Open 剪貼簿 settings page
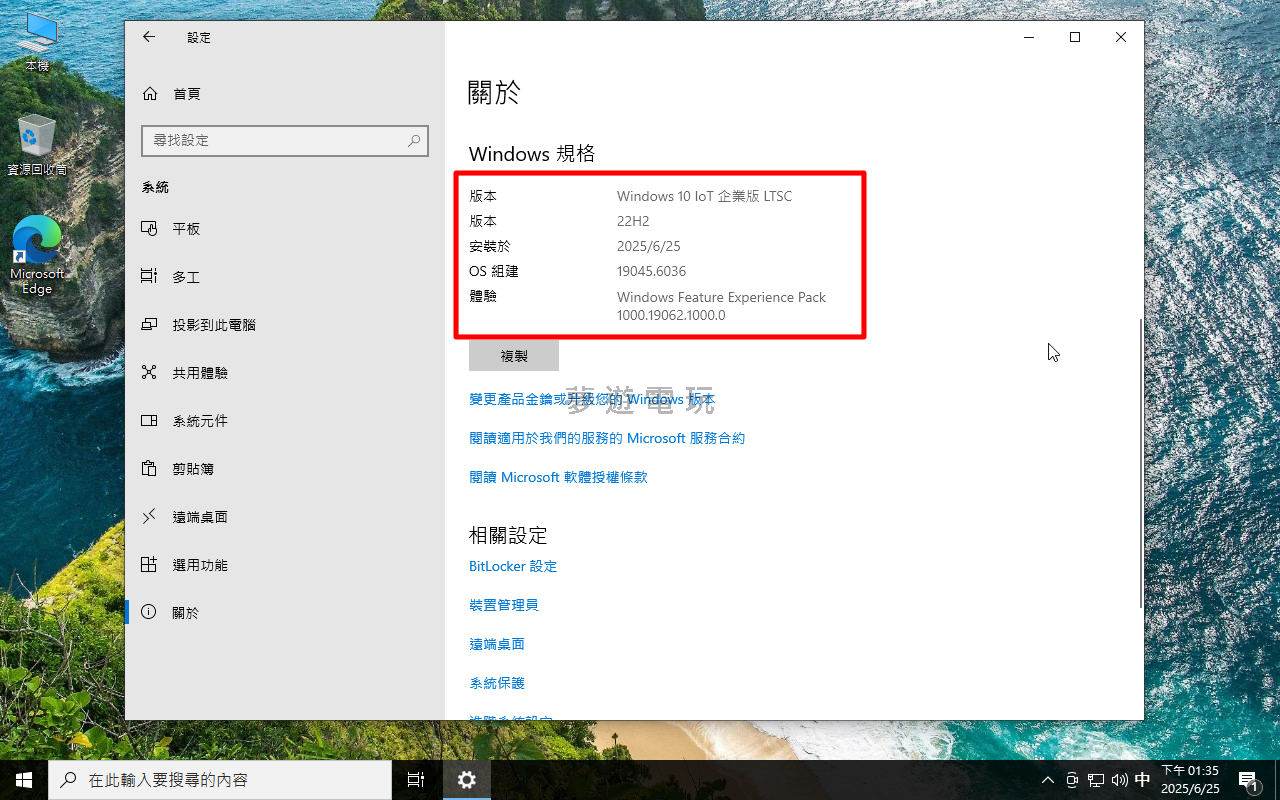The height and width of the screenshot is (800, 1280). pyautogui.click(x=193, y=469)
